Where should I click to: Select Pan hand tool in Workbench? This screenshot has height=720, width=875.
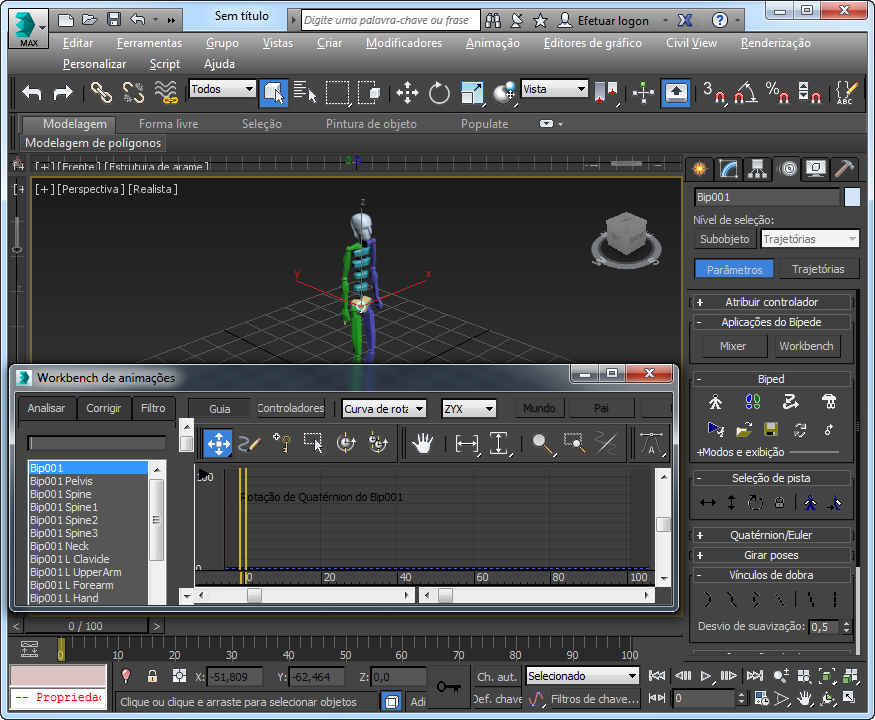click(422, 444)
